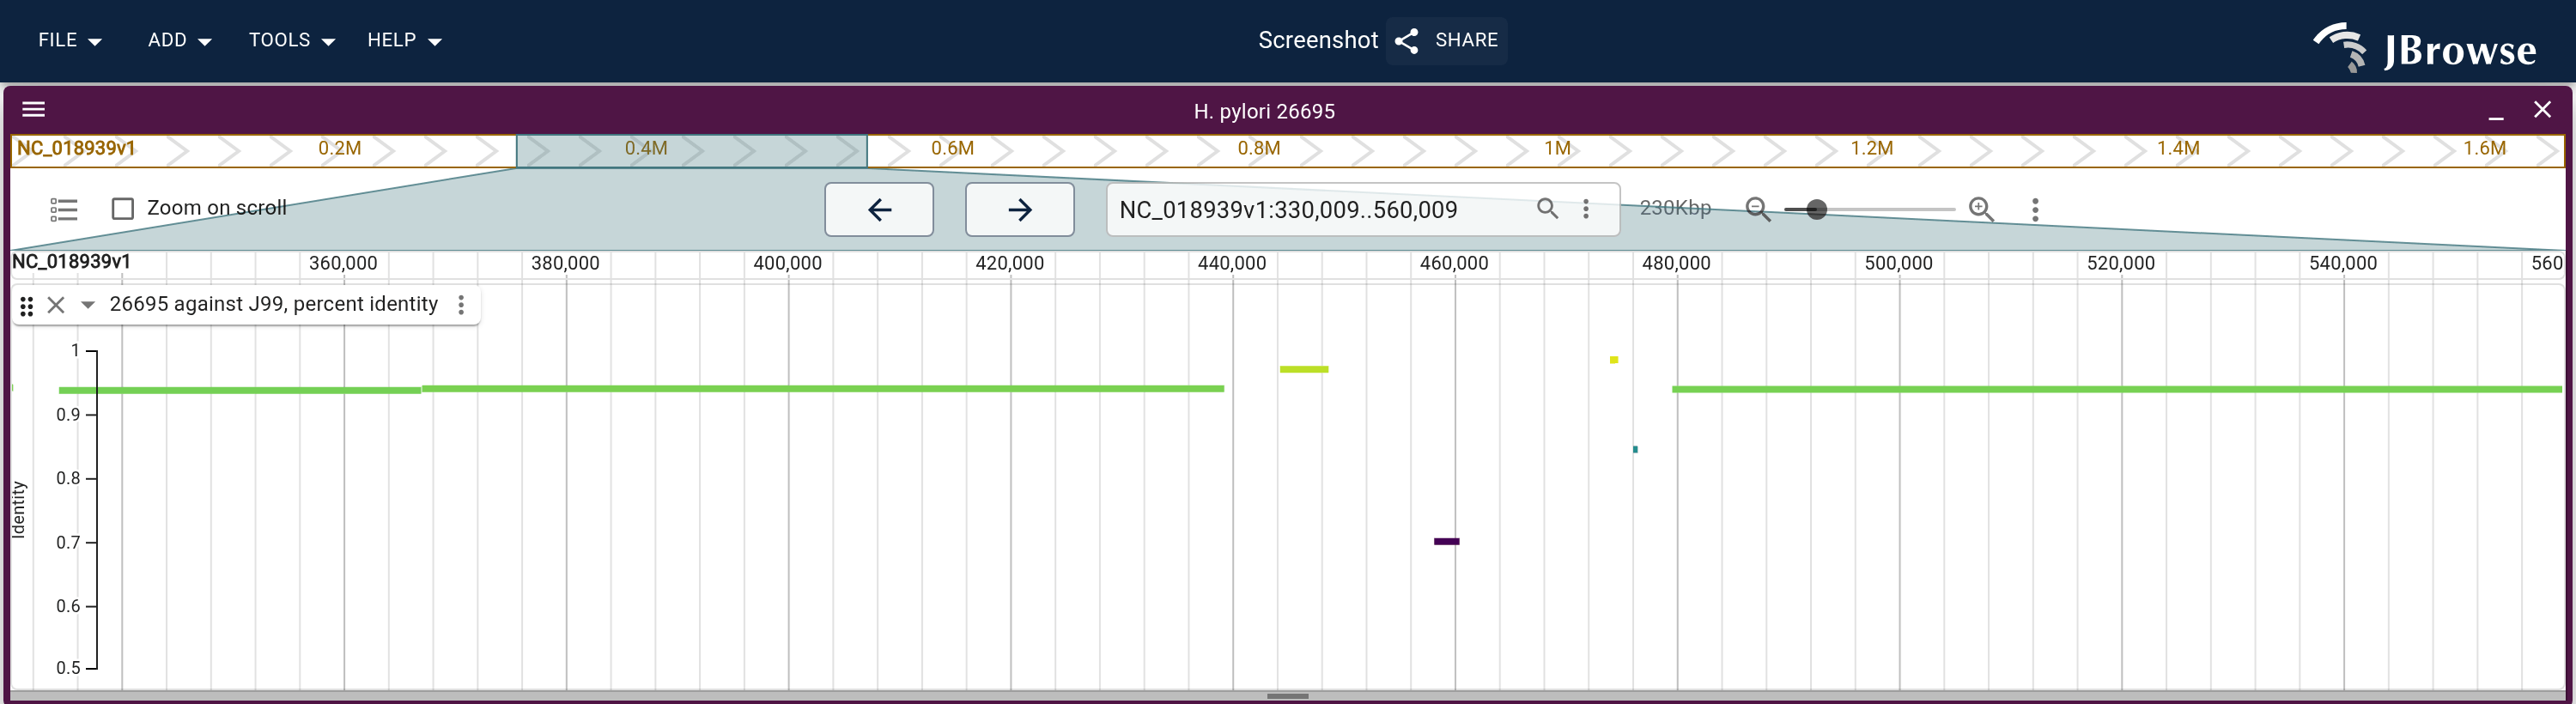Viewport: 2576px width, 704px height.
Task: Open the HELP menu
Action: [405, 41]
